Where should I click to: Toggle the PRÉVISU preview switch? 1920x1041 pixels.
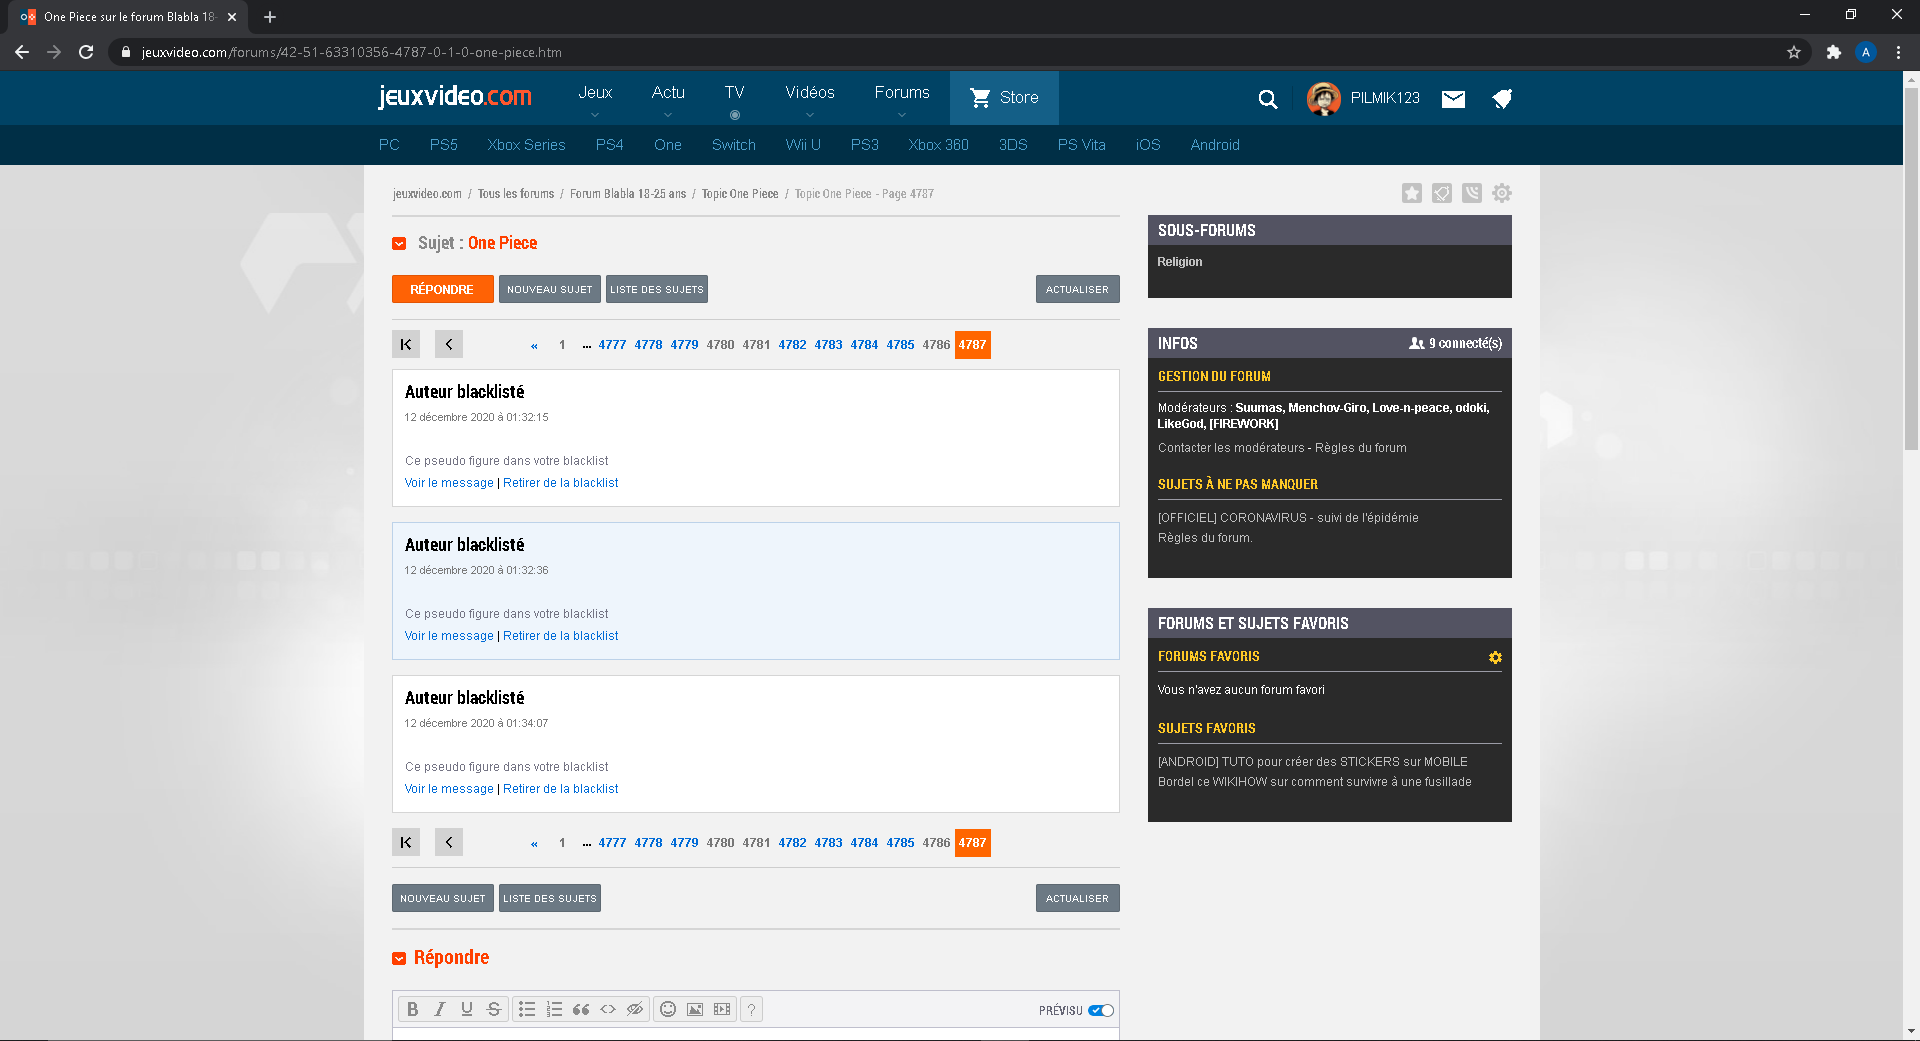(x=1101, y=1010)
